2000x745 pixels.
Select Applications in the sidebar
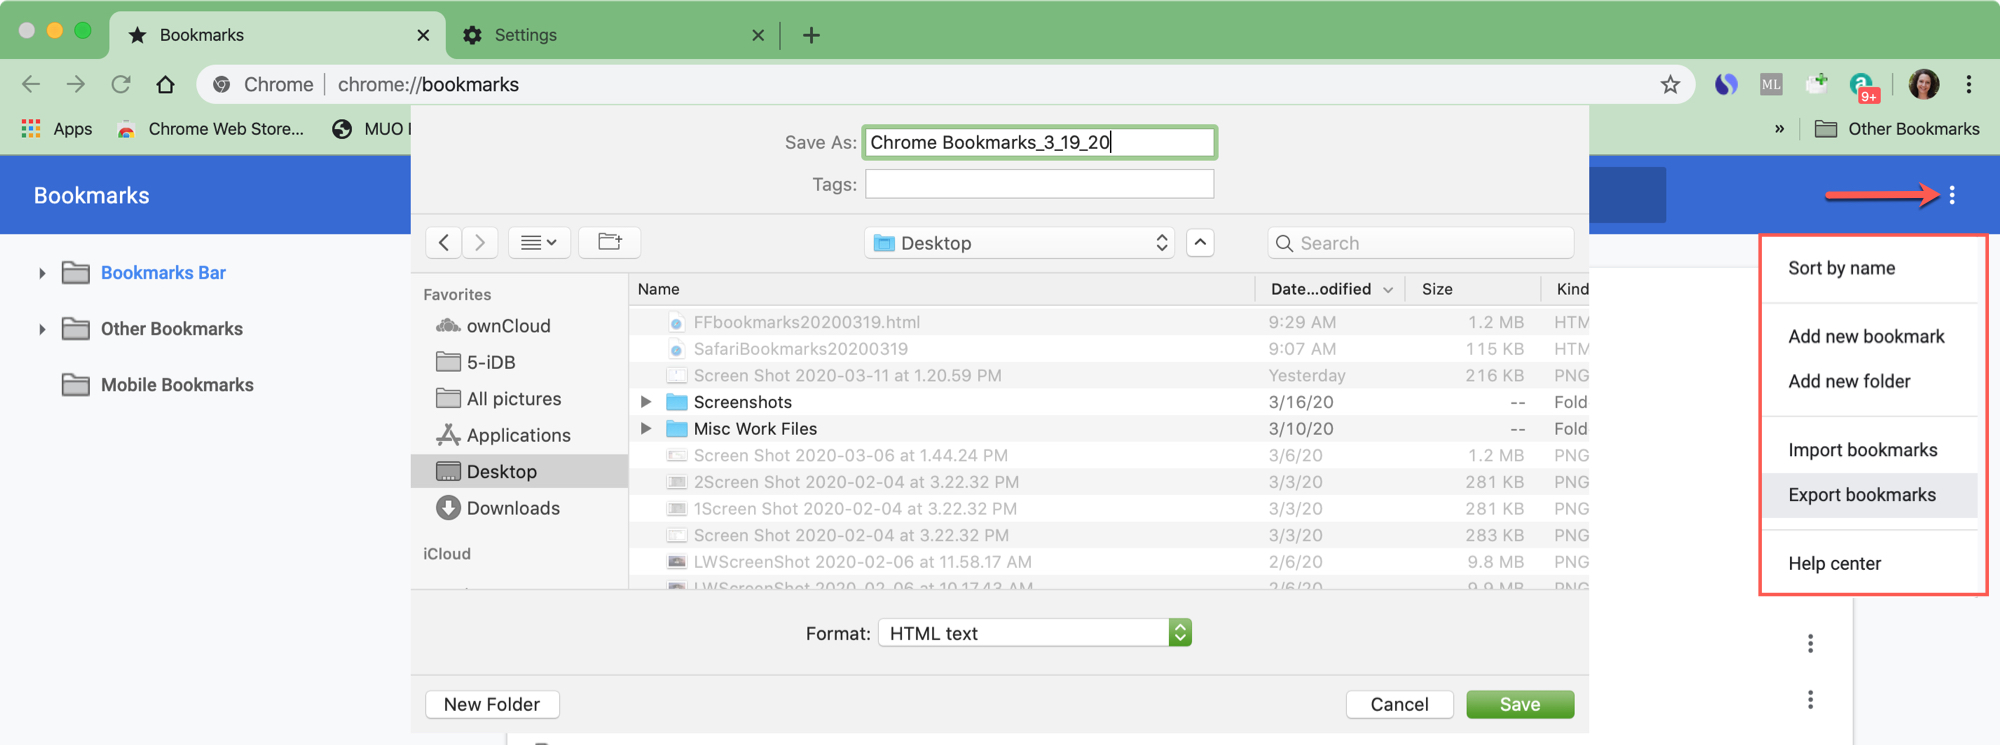(504, 435)
